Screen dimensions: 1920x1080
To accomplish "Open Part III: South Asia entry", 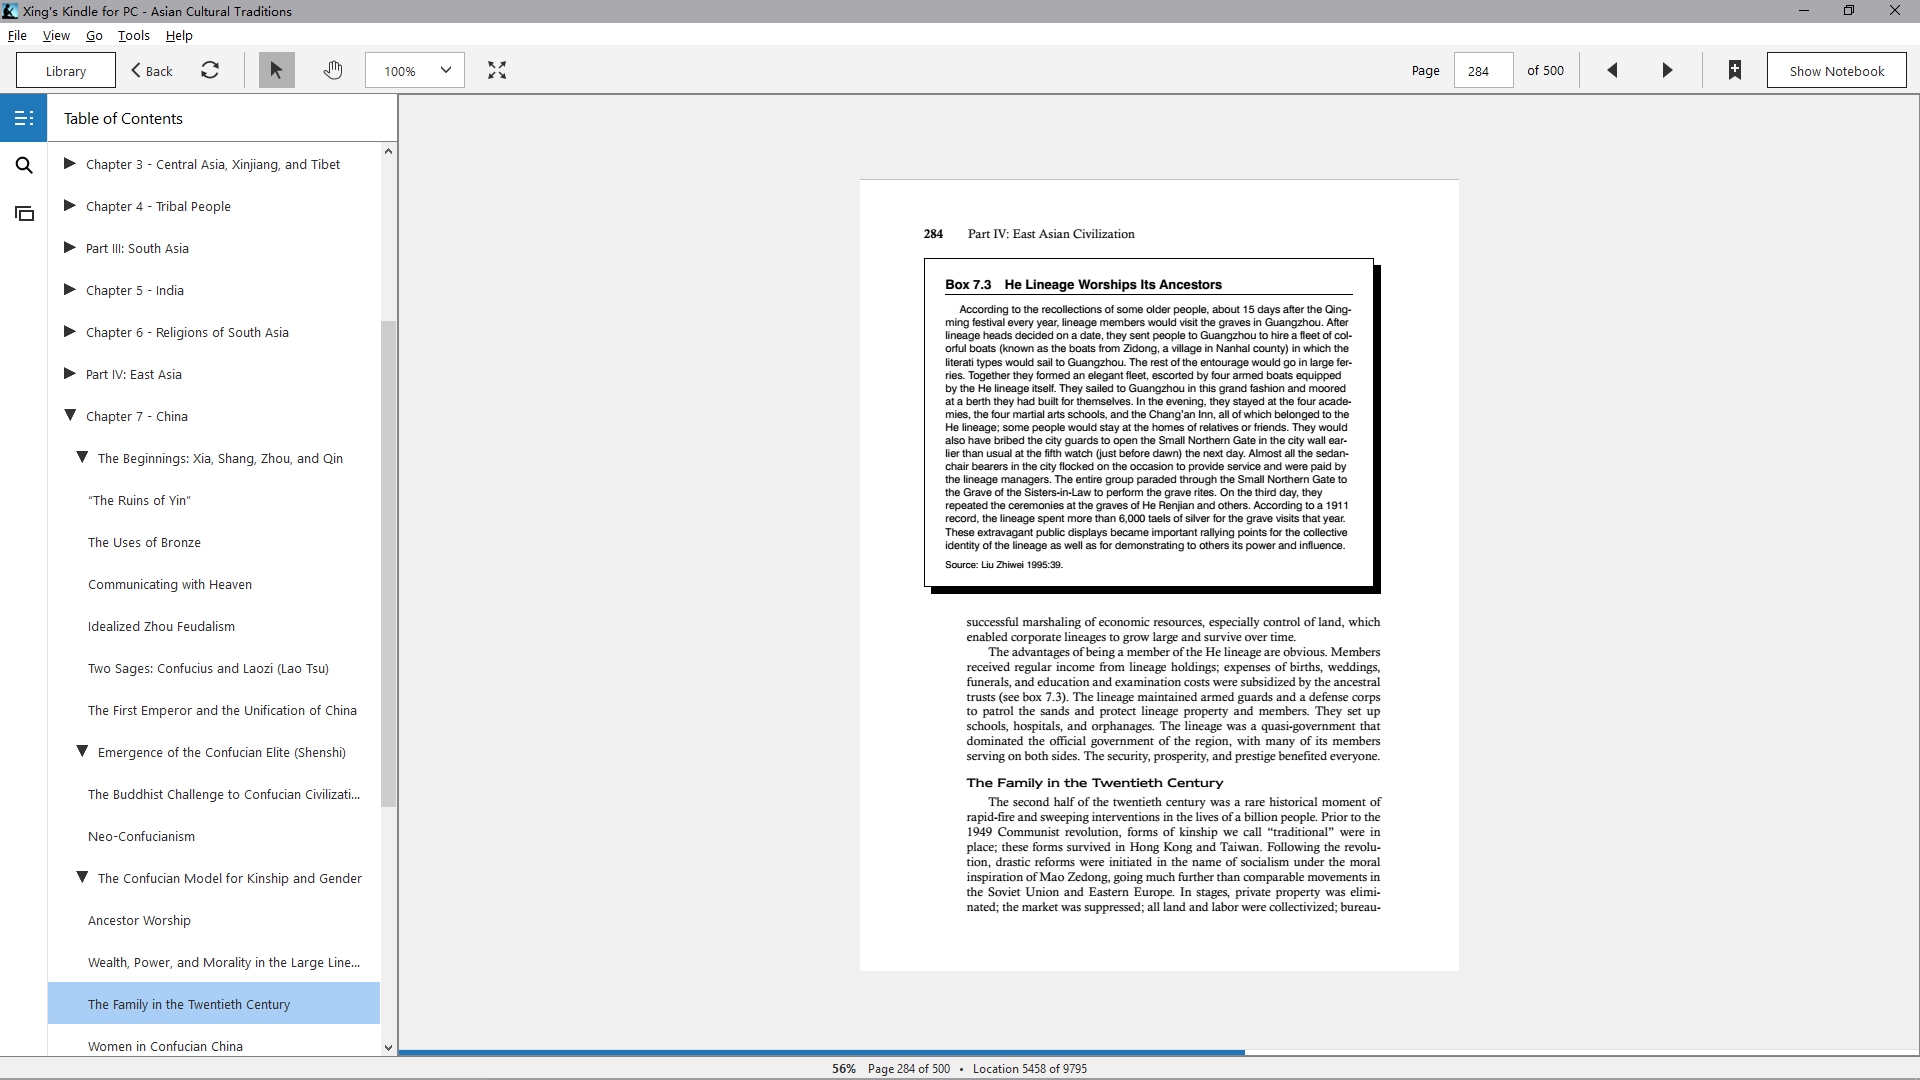I will pos(137,248).
